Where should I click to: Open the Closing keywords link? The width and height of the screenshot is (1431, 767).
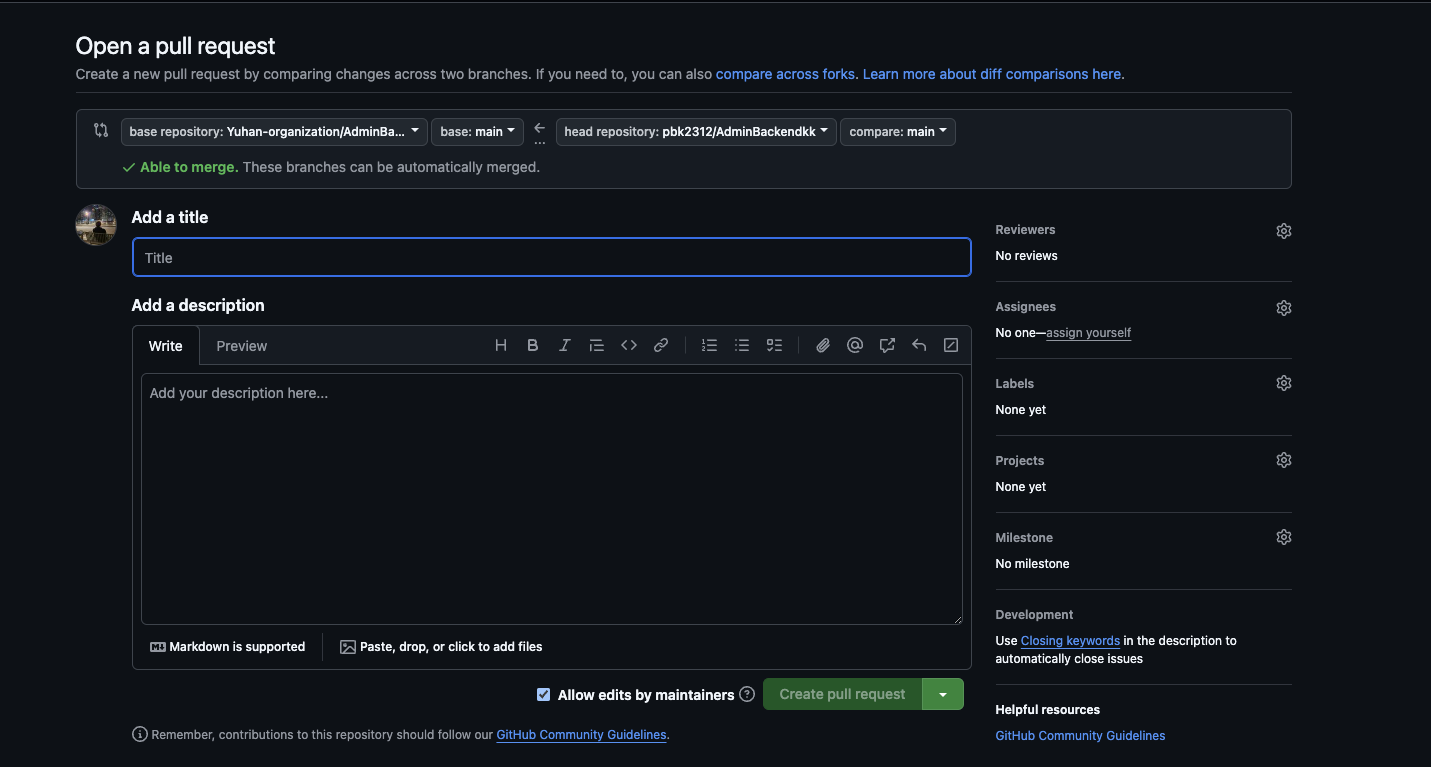1070,641
